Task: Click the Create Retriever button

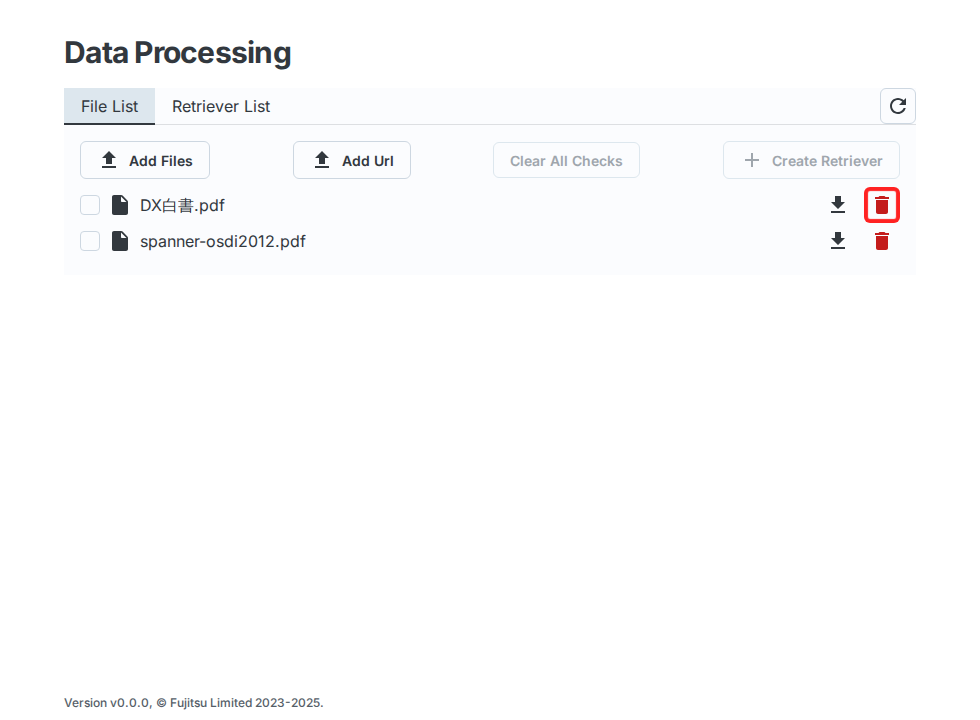Action: [811, 161]
